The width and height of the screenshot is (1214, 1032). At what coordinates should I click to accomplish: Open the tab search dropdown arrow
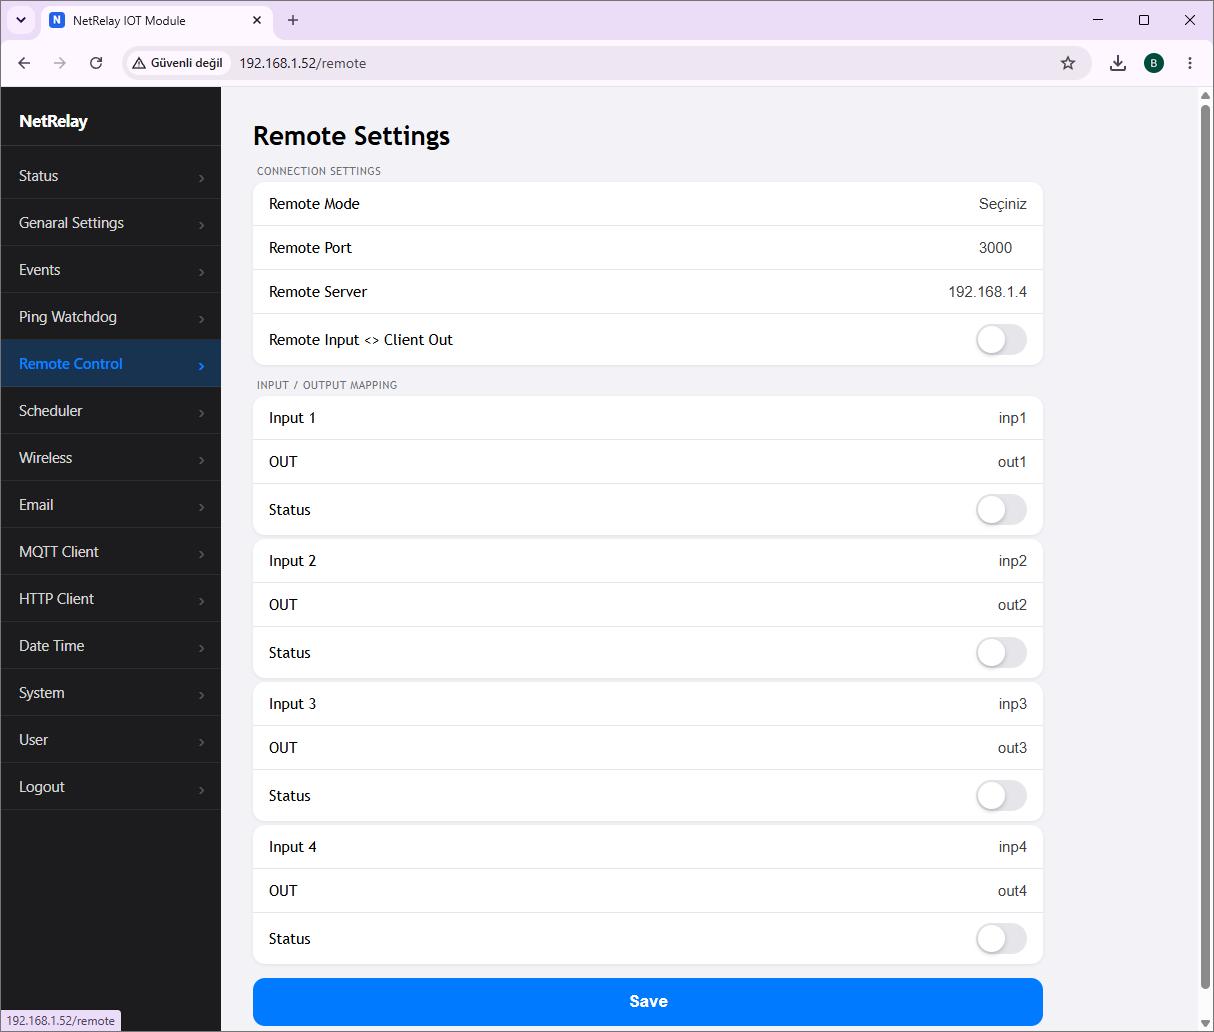pos(21,20)
